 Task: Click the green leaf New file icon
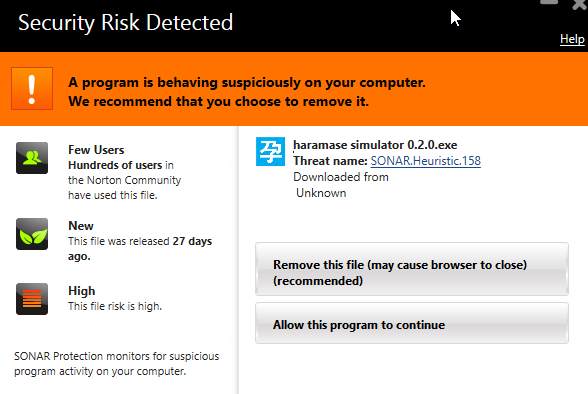[x=32, y=234]
